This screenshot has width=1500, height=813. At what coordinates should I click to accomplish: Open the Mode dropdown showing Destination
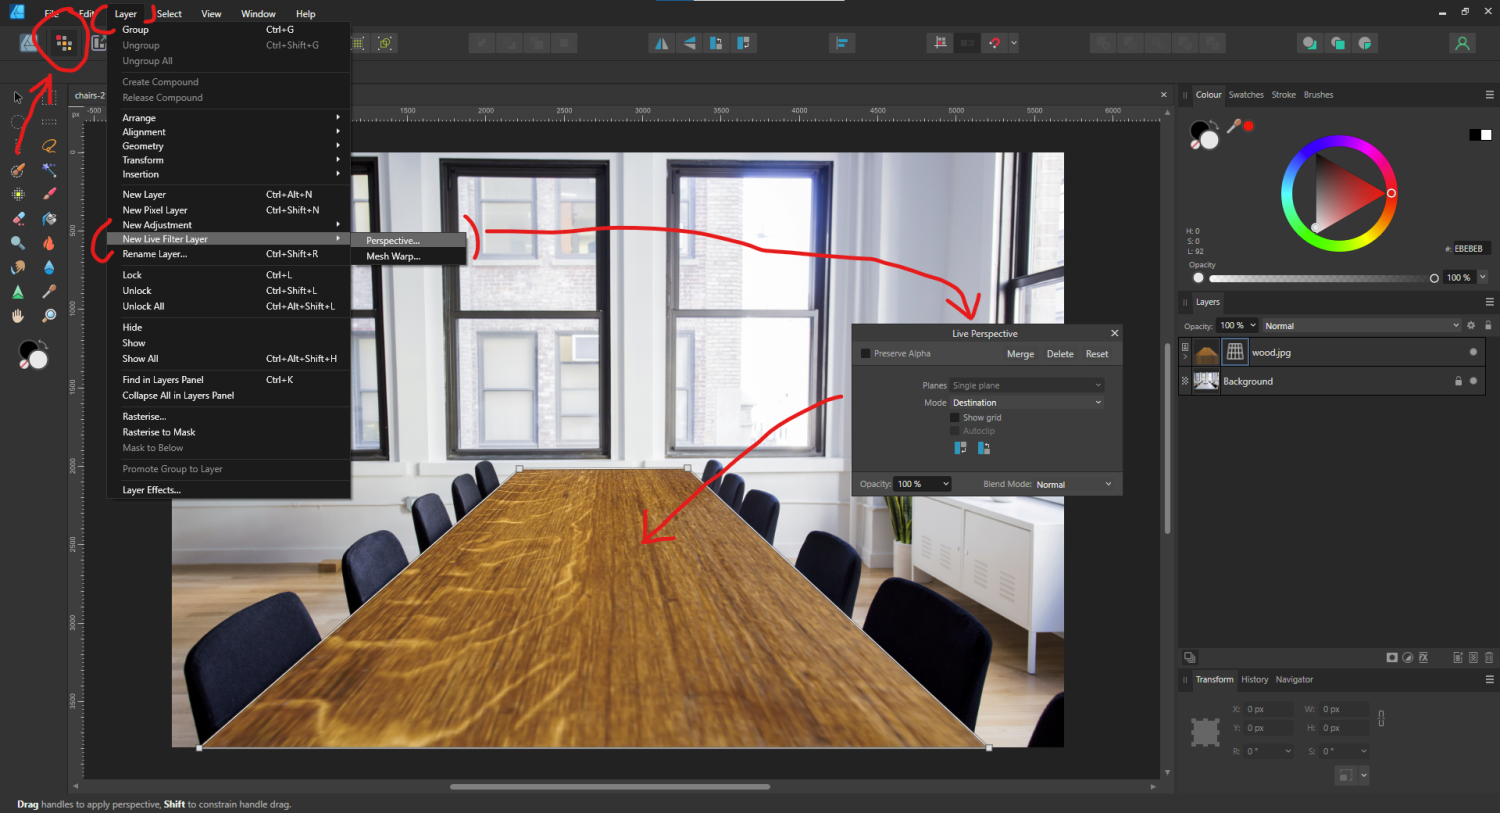[x=1027, y=402]
